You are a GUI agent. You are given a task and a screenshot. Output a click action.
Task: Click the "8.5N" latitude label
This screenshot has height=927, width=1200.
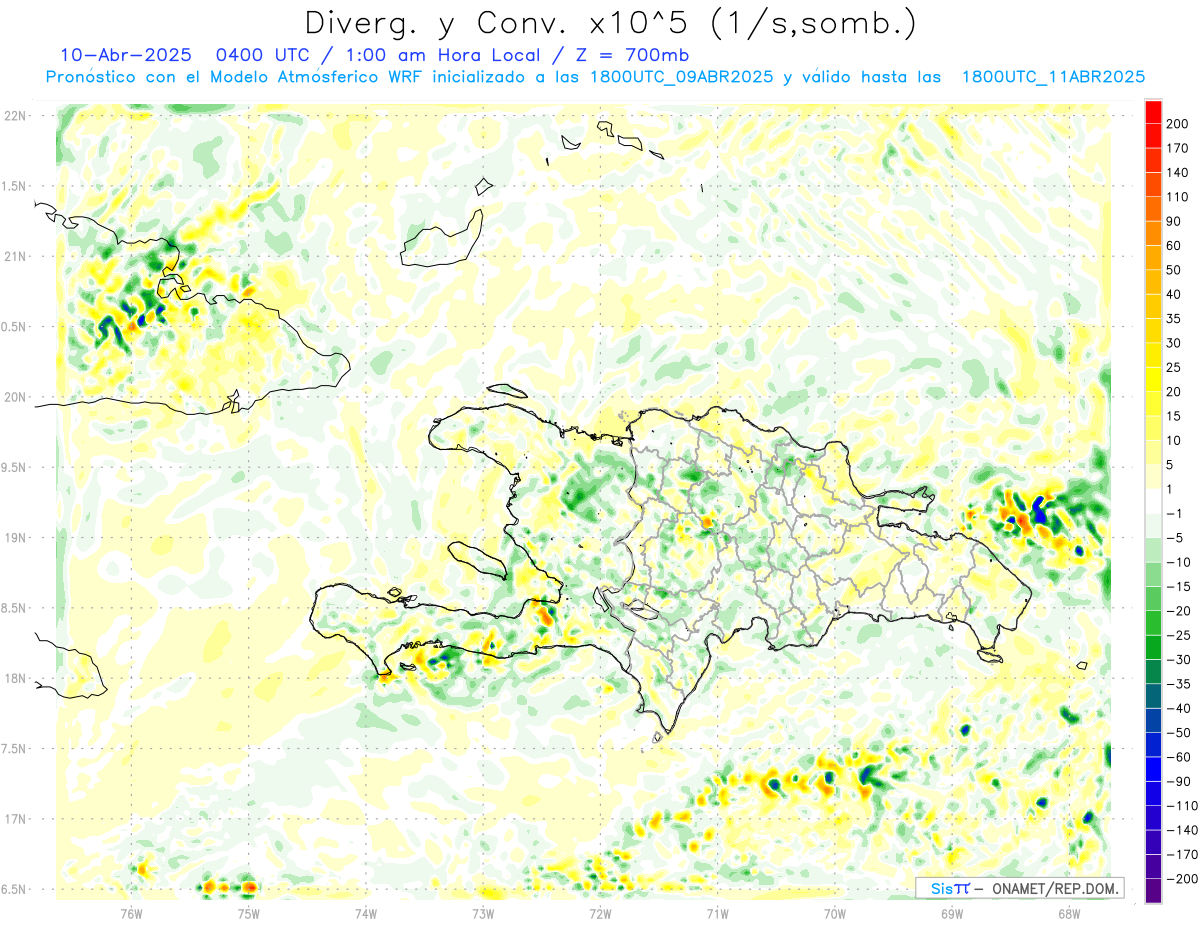pyautogui.click(x=15, y=608)
